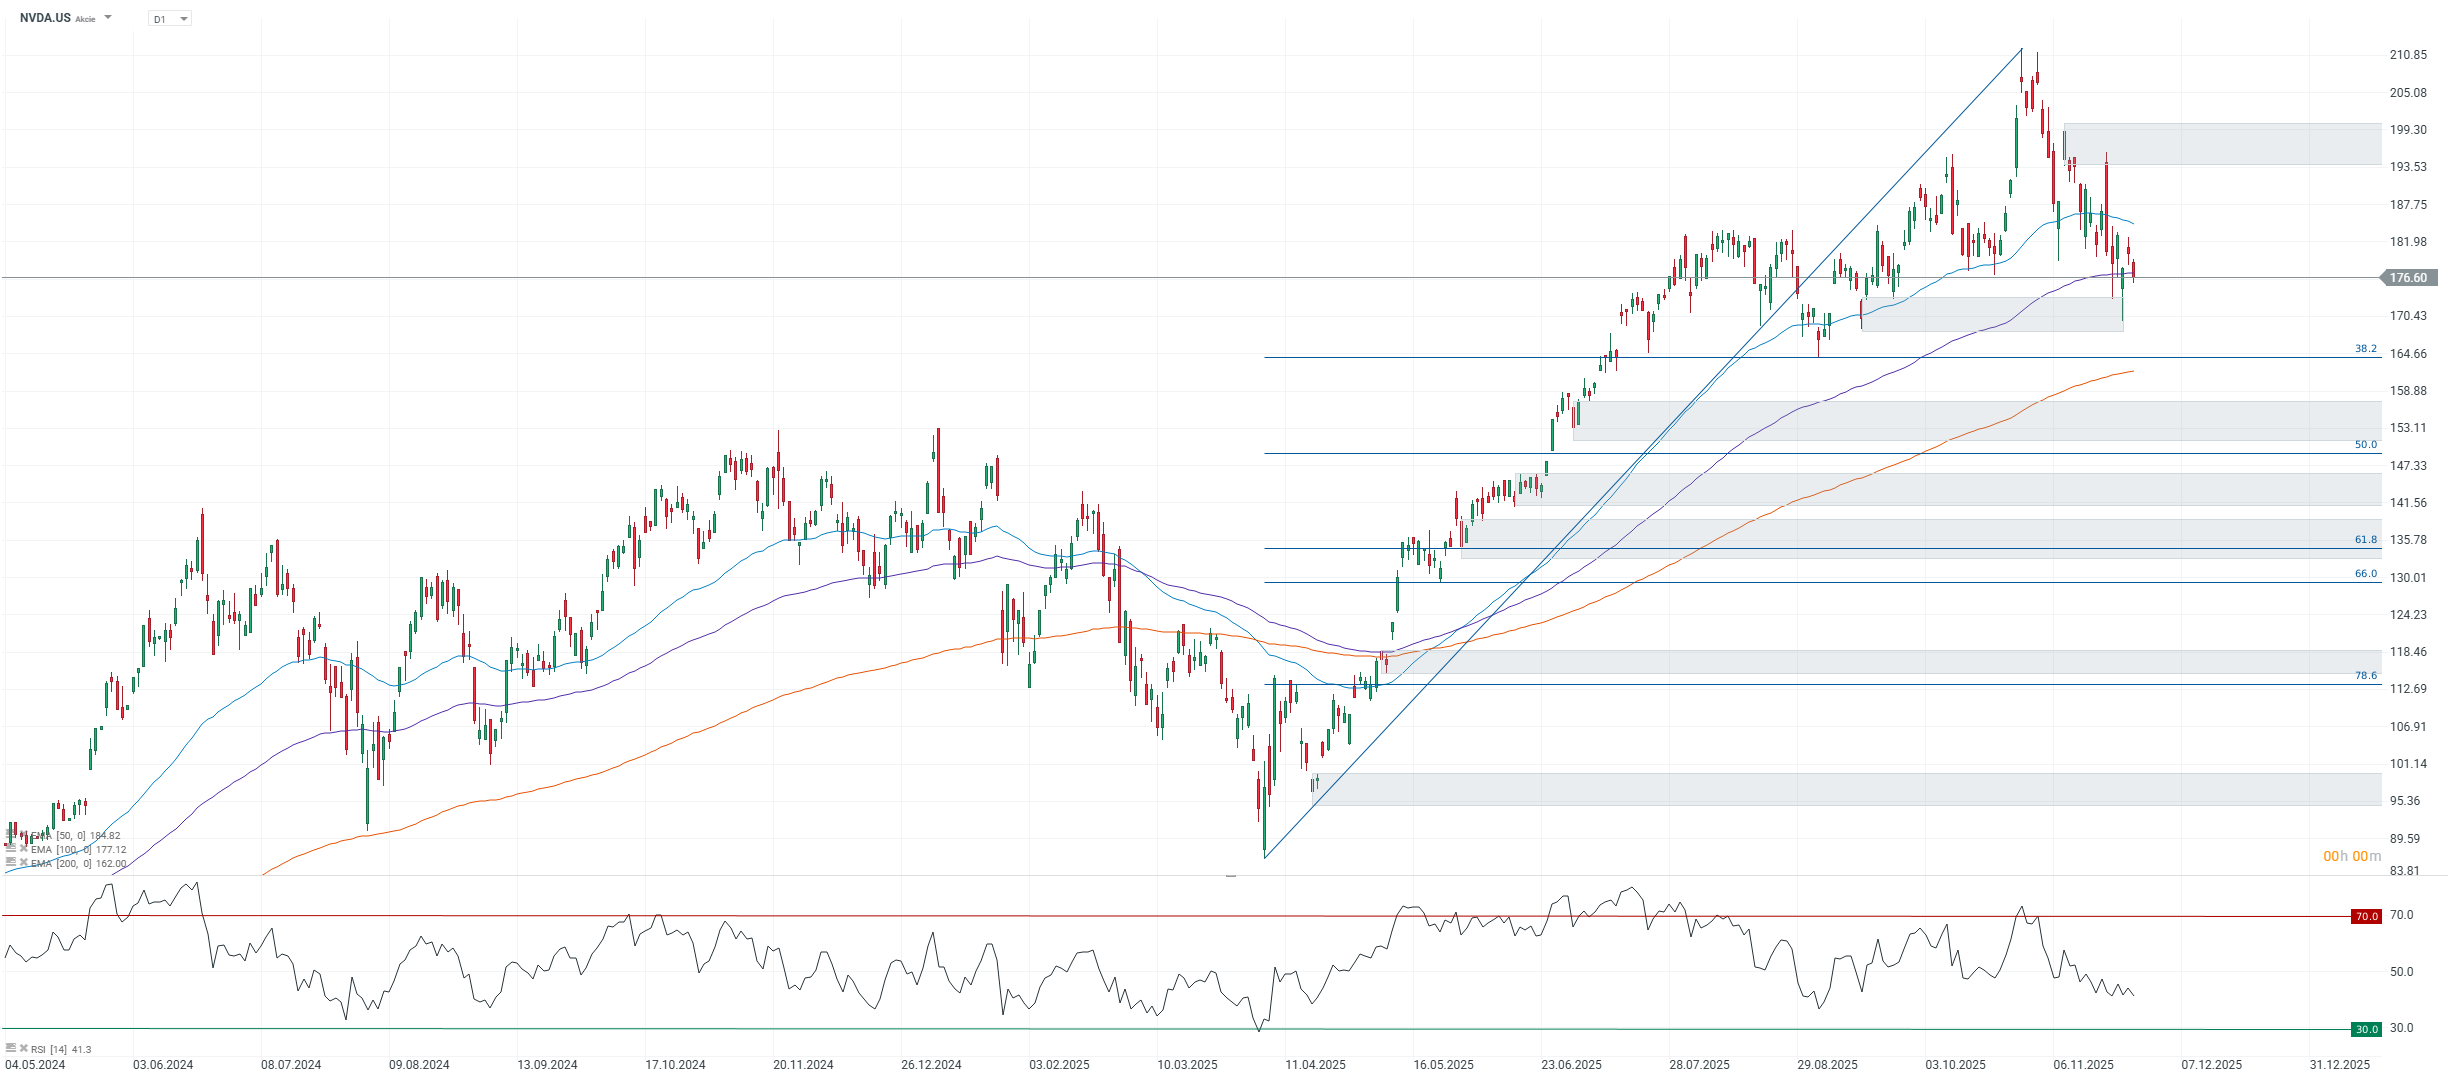Click the RSI 30.0 oversold level label
This screenshot has height=1083, width=2450.
tap(2366, 1029)
